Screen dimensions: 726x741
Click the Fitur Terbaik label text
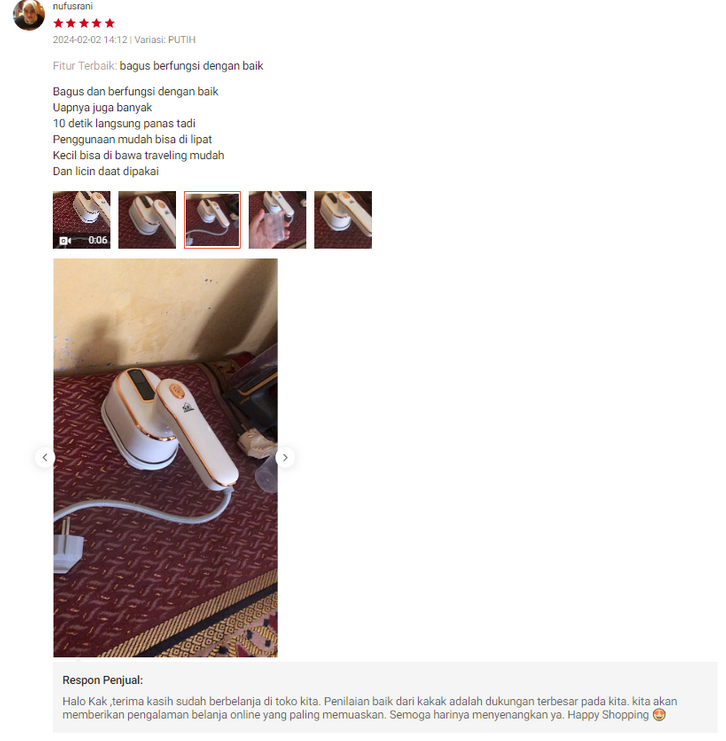(85, 66)
